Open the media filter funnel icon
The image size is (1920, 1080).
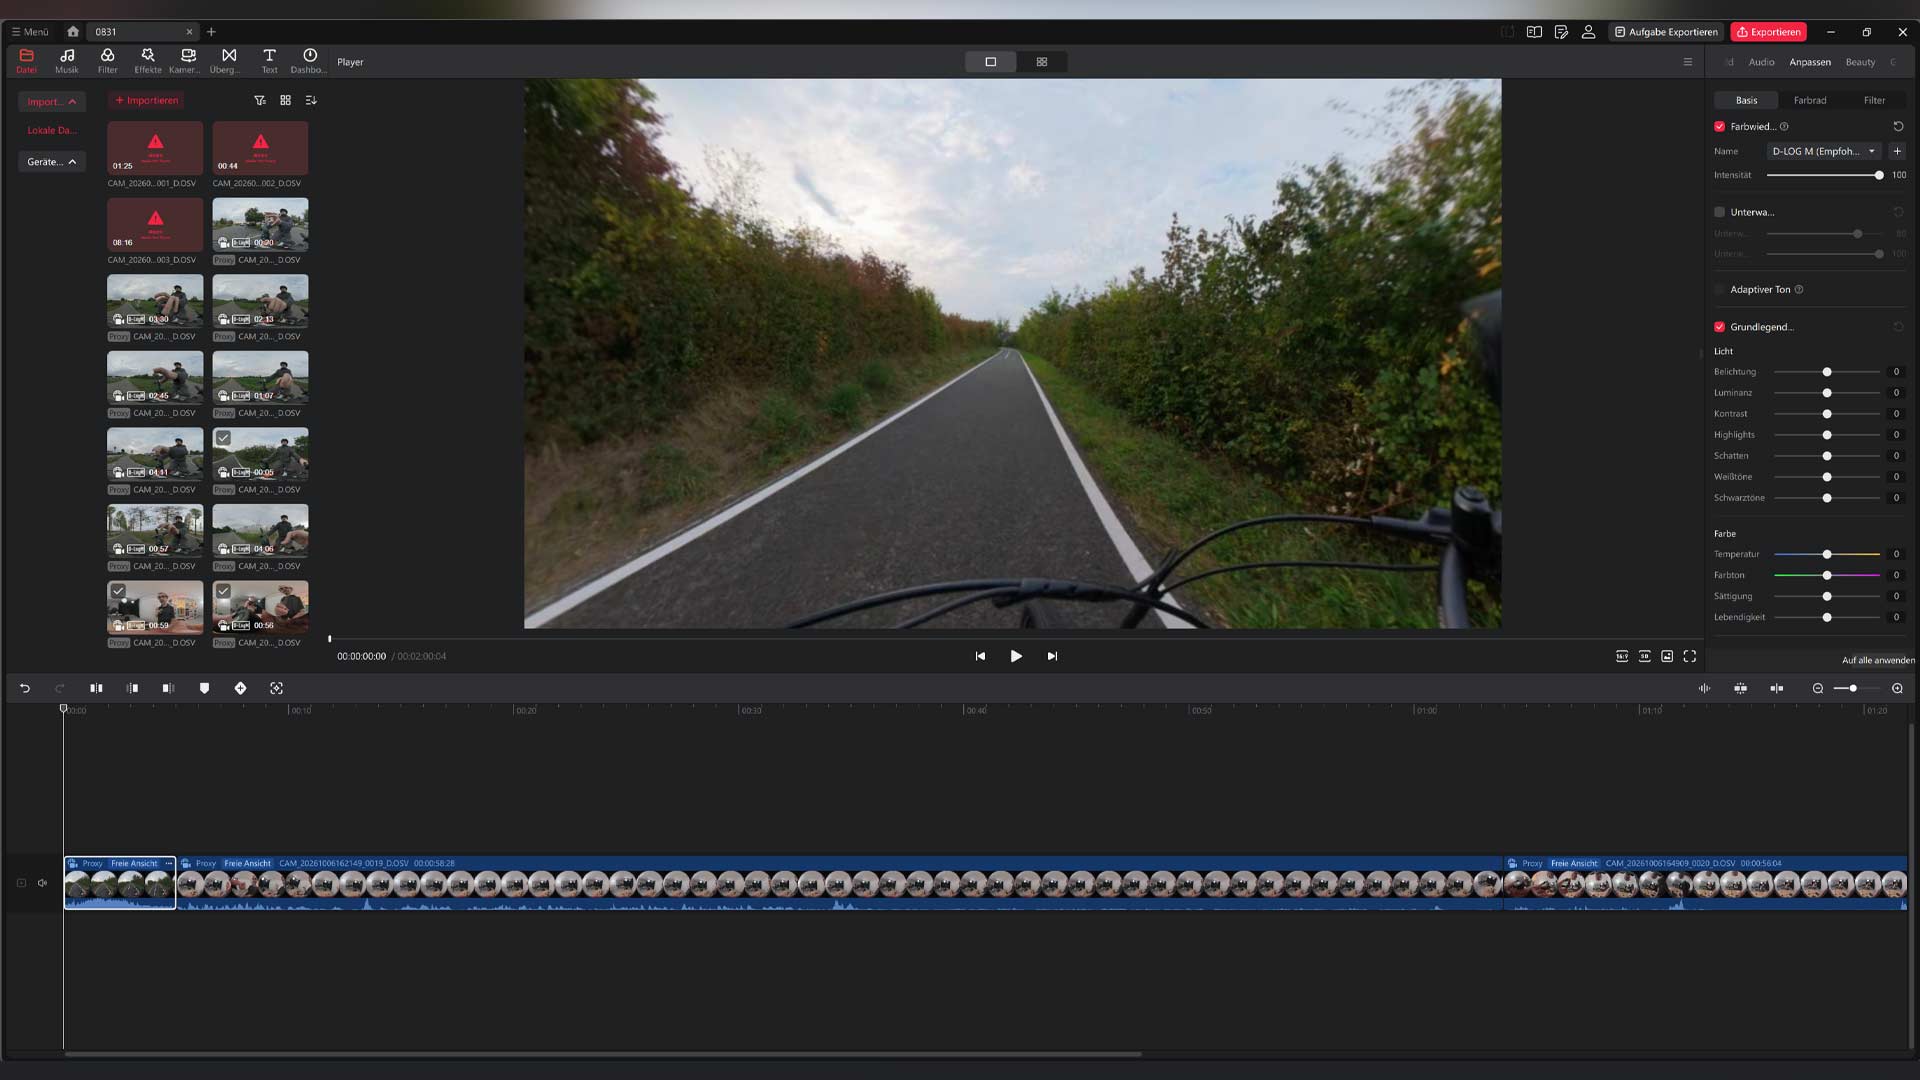click(x=260, y=100)
